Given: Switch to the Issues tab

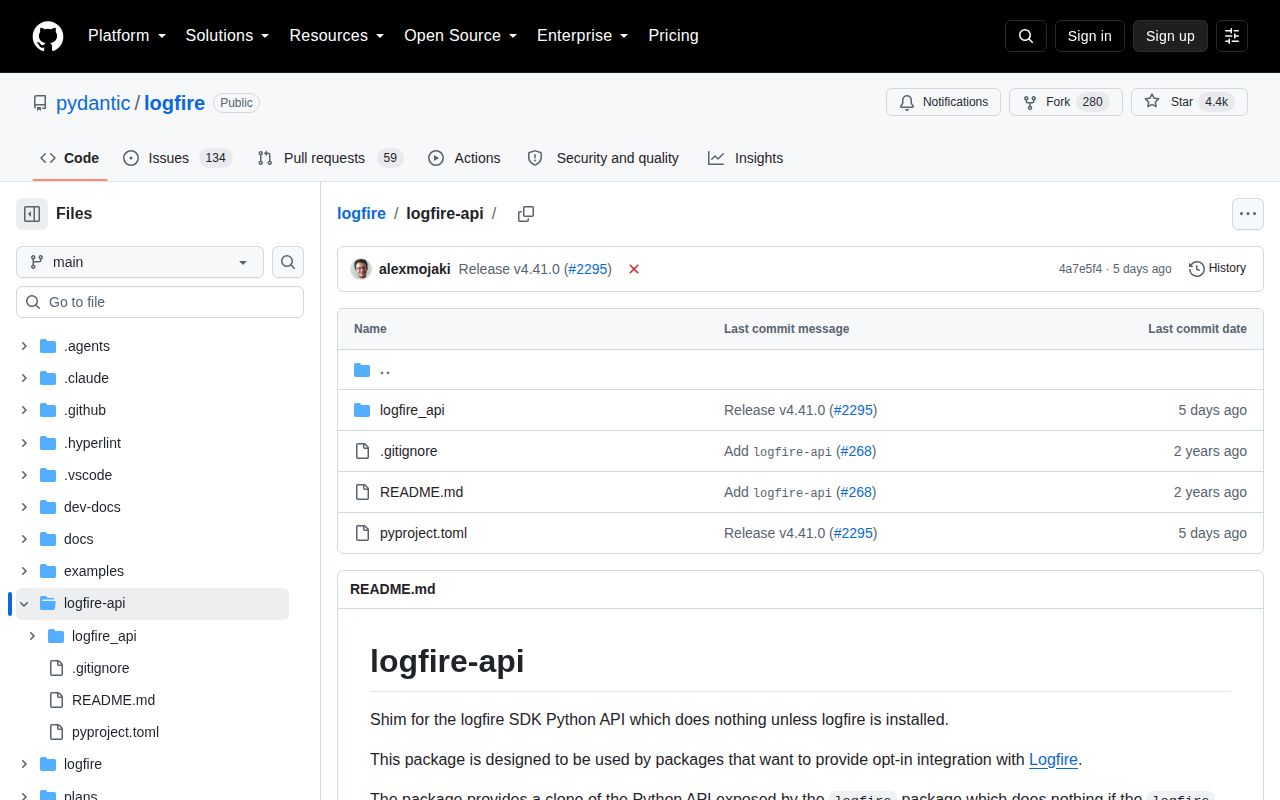Looking at the screenshot, I should tap(177, 158).
